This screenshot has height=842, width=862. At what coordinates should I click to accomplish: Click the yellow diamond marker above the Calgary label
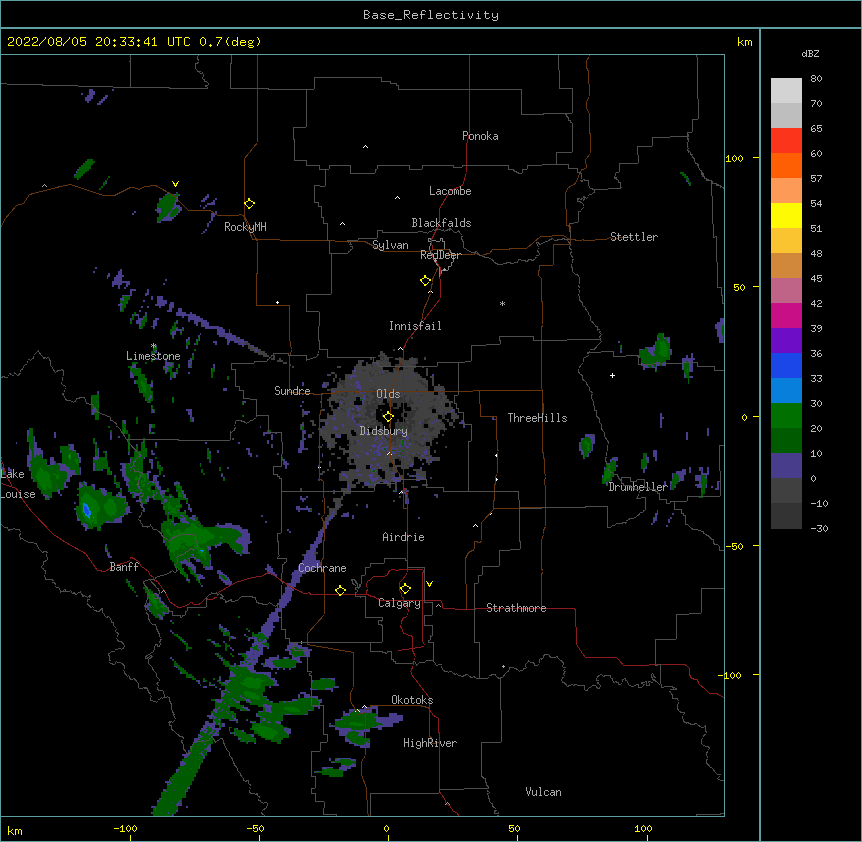405,589
